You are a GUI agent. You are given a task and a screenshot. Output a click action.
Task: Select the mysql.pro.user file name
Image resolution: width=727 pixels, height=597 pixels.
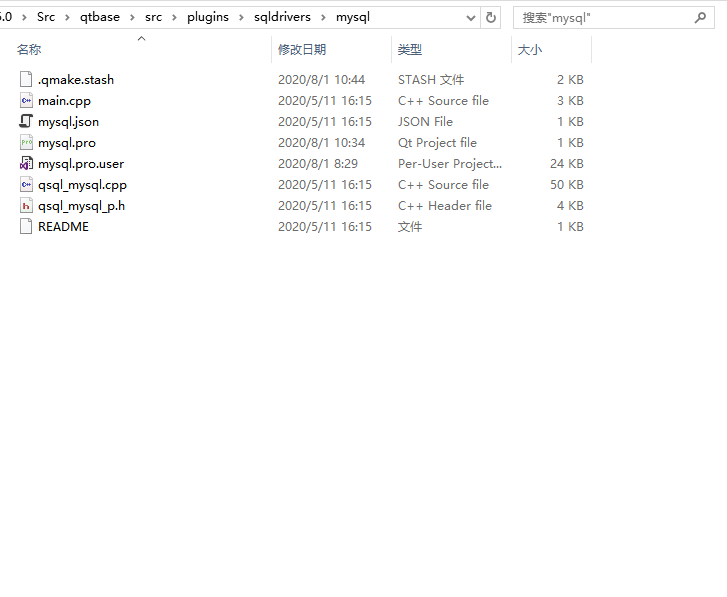(81, 164)
